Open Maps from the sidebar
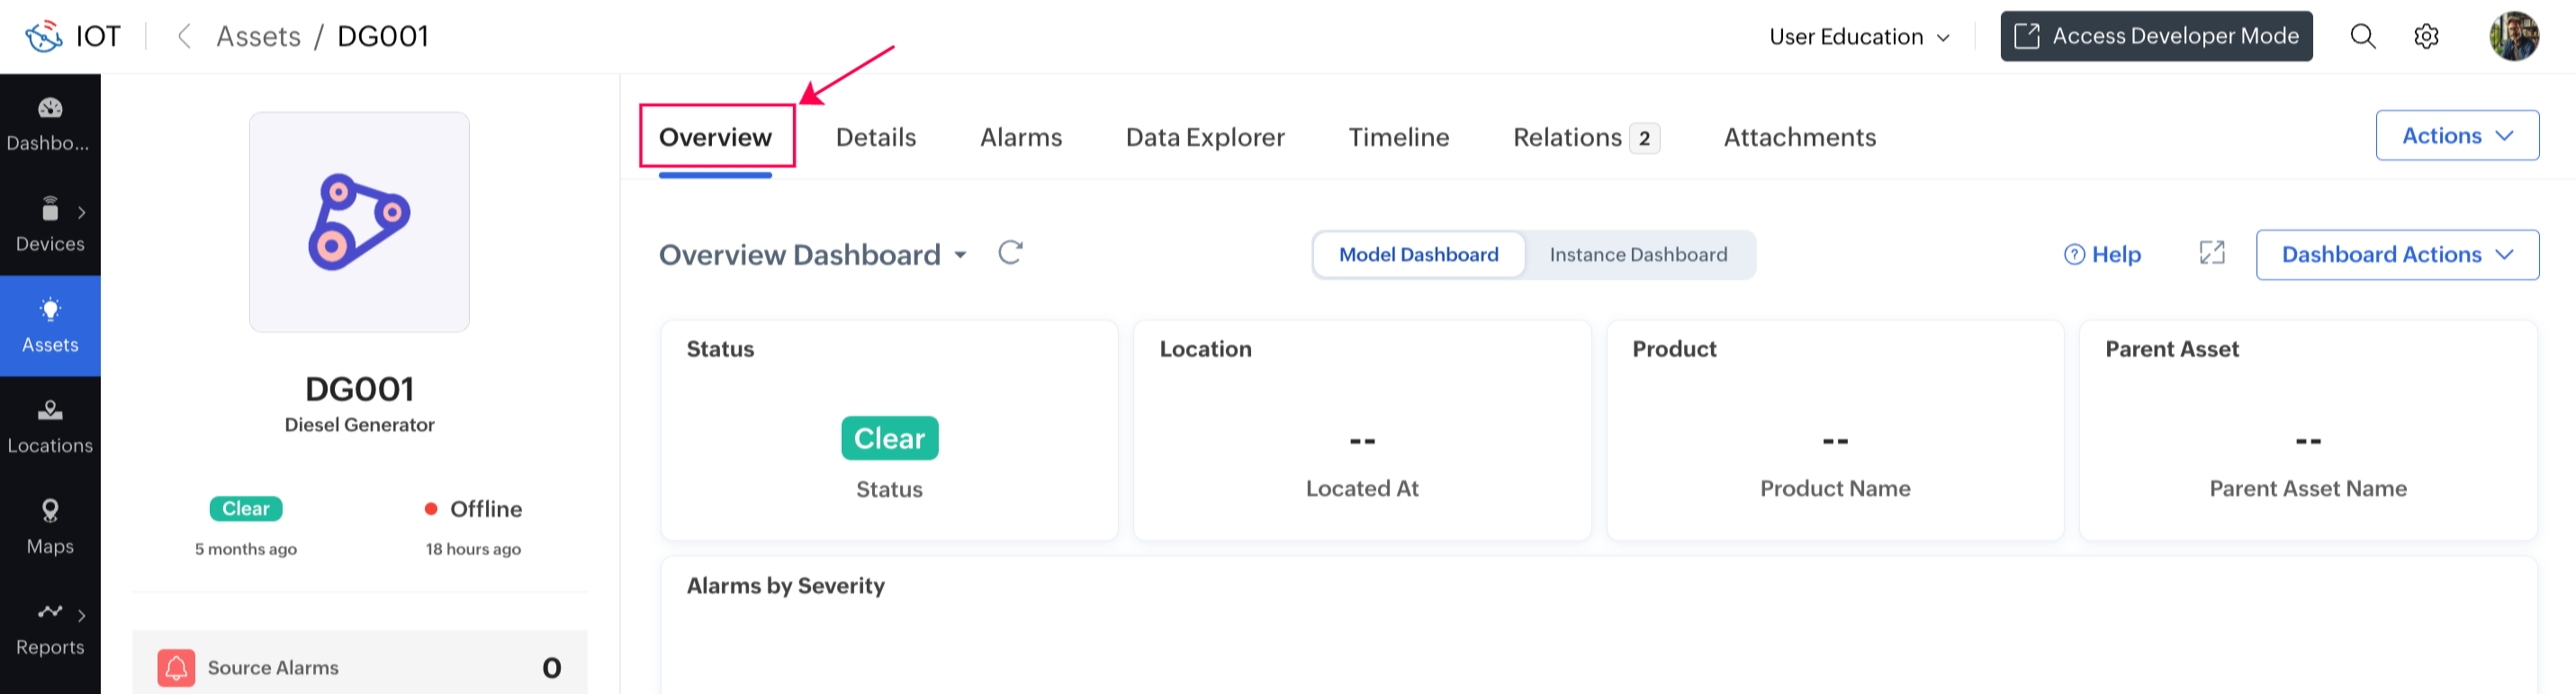This screenshot has width=2576, height=694. 50,527
